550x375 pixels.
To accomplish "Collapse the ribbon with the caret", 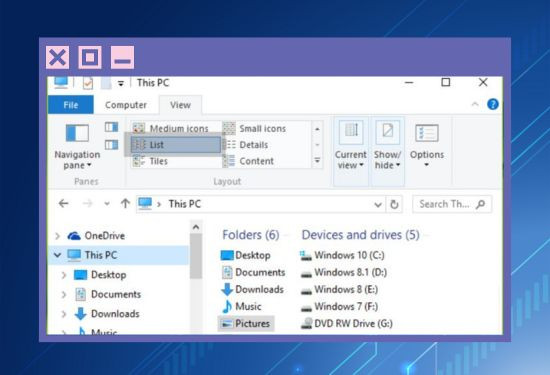I will point(475,104).
